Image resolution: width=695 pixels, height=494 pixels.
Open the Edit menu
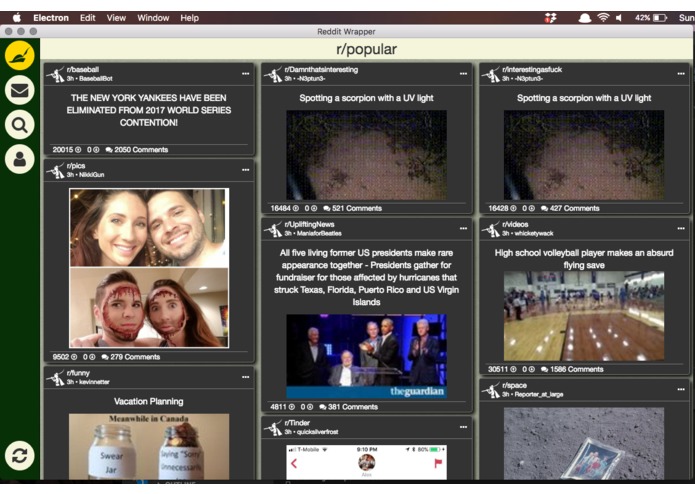pyautogui.click(x=87, y=18)
